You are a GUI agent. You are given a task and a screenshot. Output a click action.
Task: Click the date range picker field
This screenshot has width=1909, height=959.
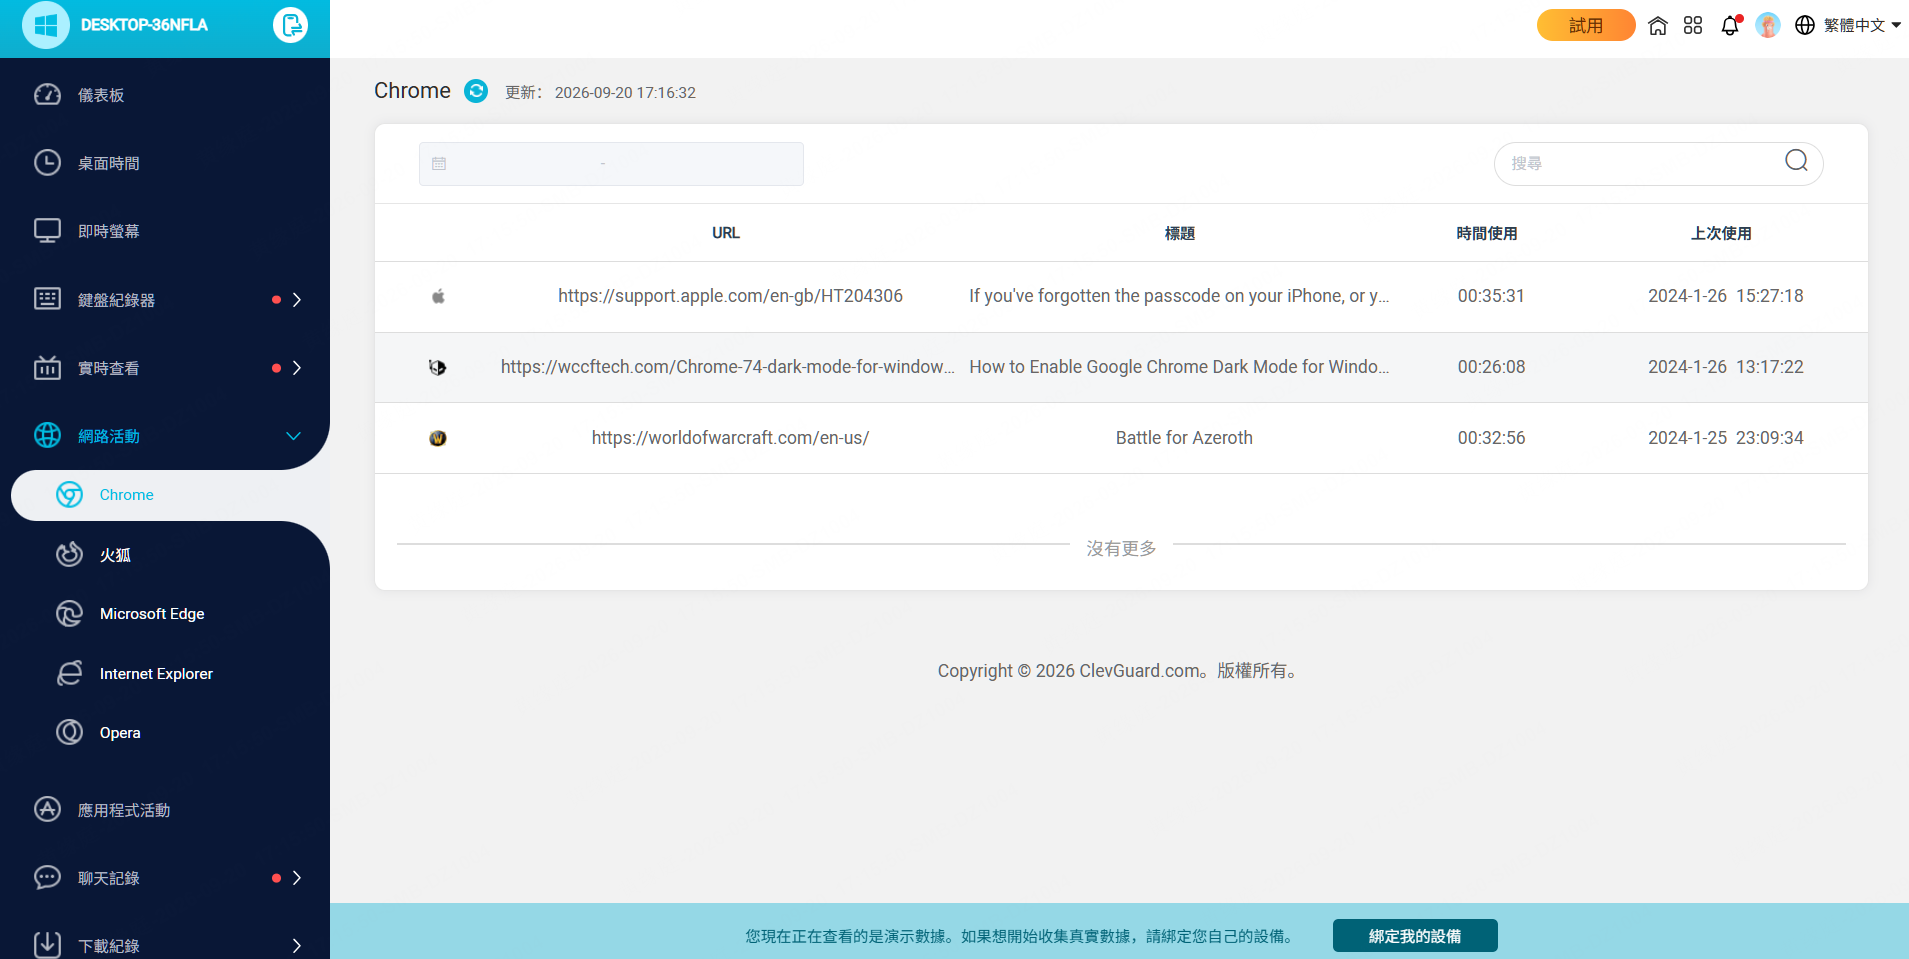tap(611, 164)
